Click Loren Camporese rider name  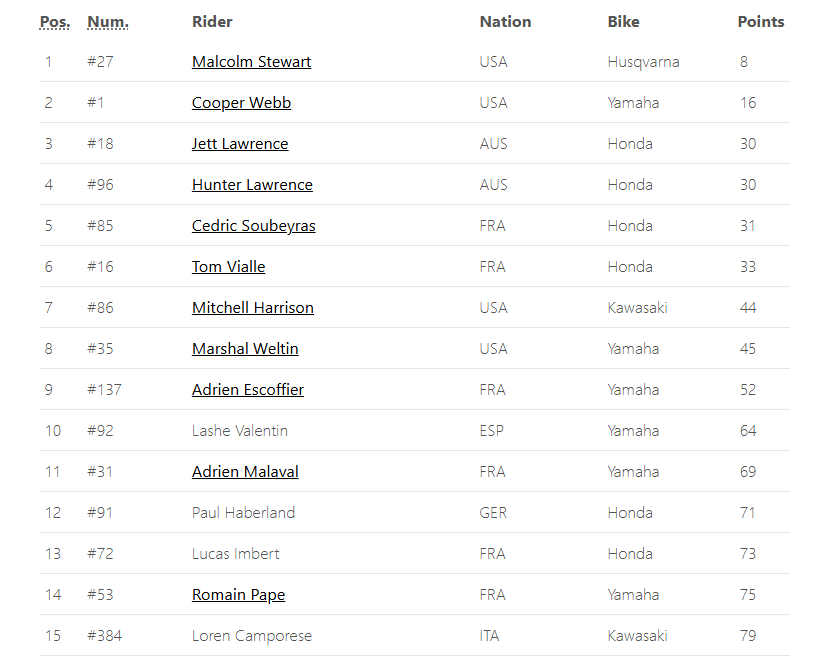[252, 636]
